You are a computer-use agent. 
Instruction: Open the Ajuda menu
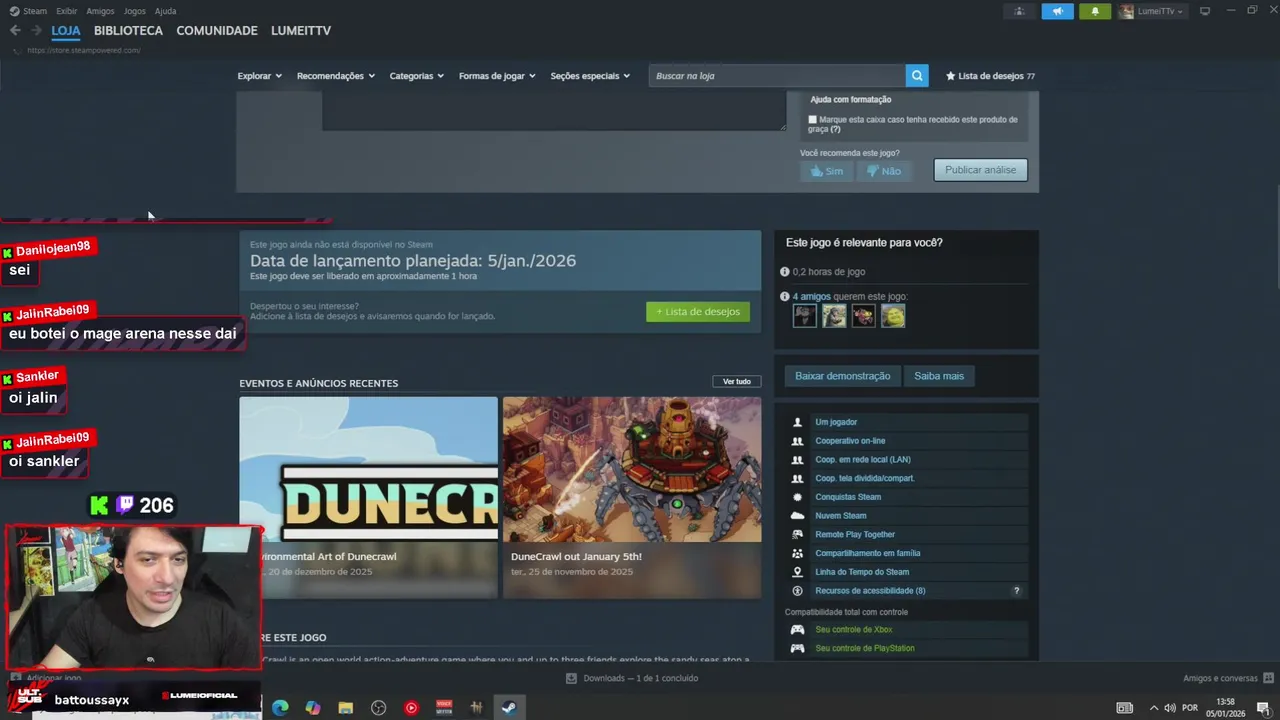(x=165, y=11)
